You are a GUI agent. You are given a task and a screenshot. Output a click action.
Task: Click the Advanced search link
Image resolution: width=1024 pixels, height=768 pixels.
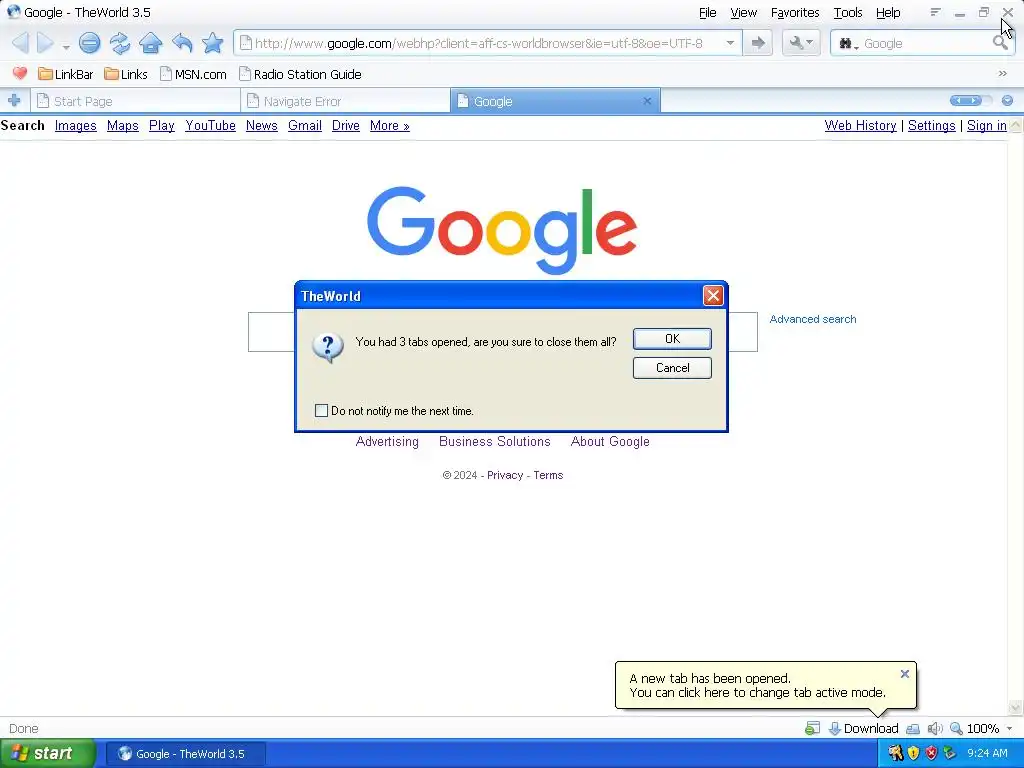coord(812,319)
